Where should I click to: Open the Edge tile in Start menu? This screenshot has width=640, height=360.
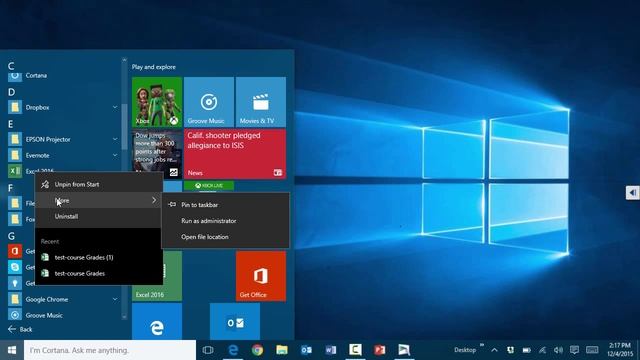157,322
